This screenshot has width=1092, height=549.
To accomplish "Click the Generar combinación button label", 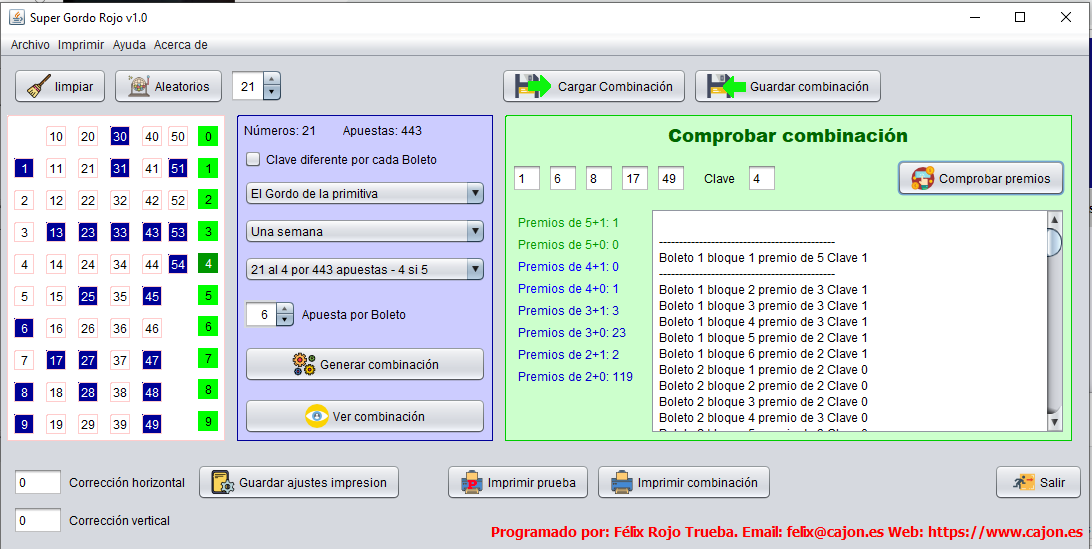I will (380, 364).
